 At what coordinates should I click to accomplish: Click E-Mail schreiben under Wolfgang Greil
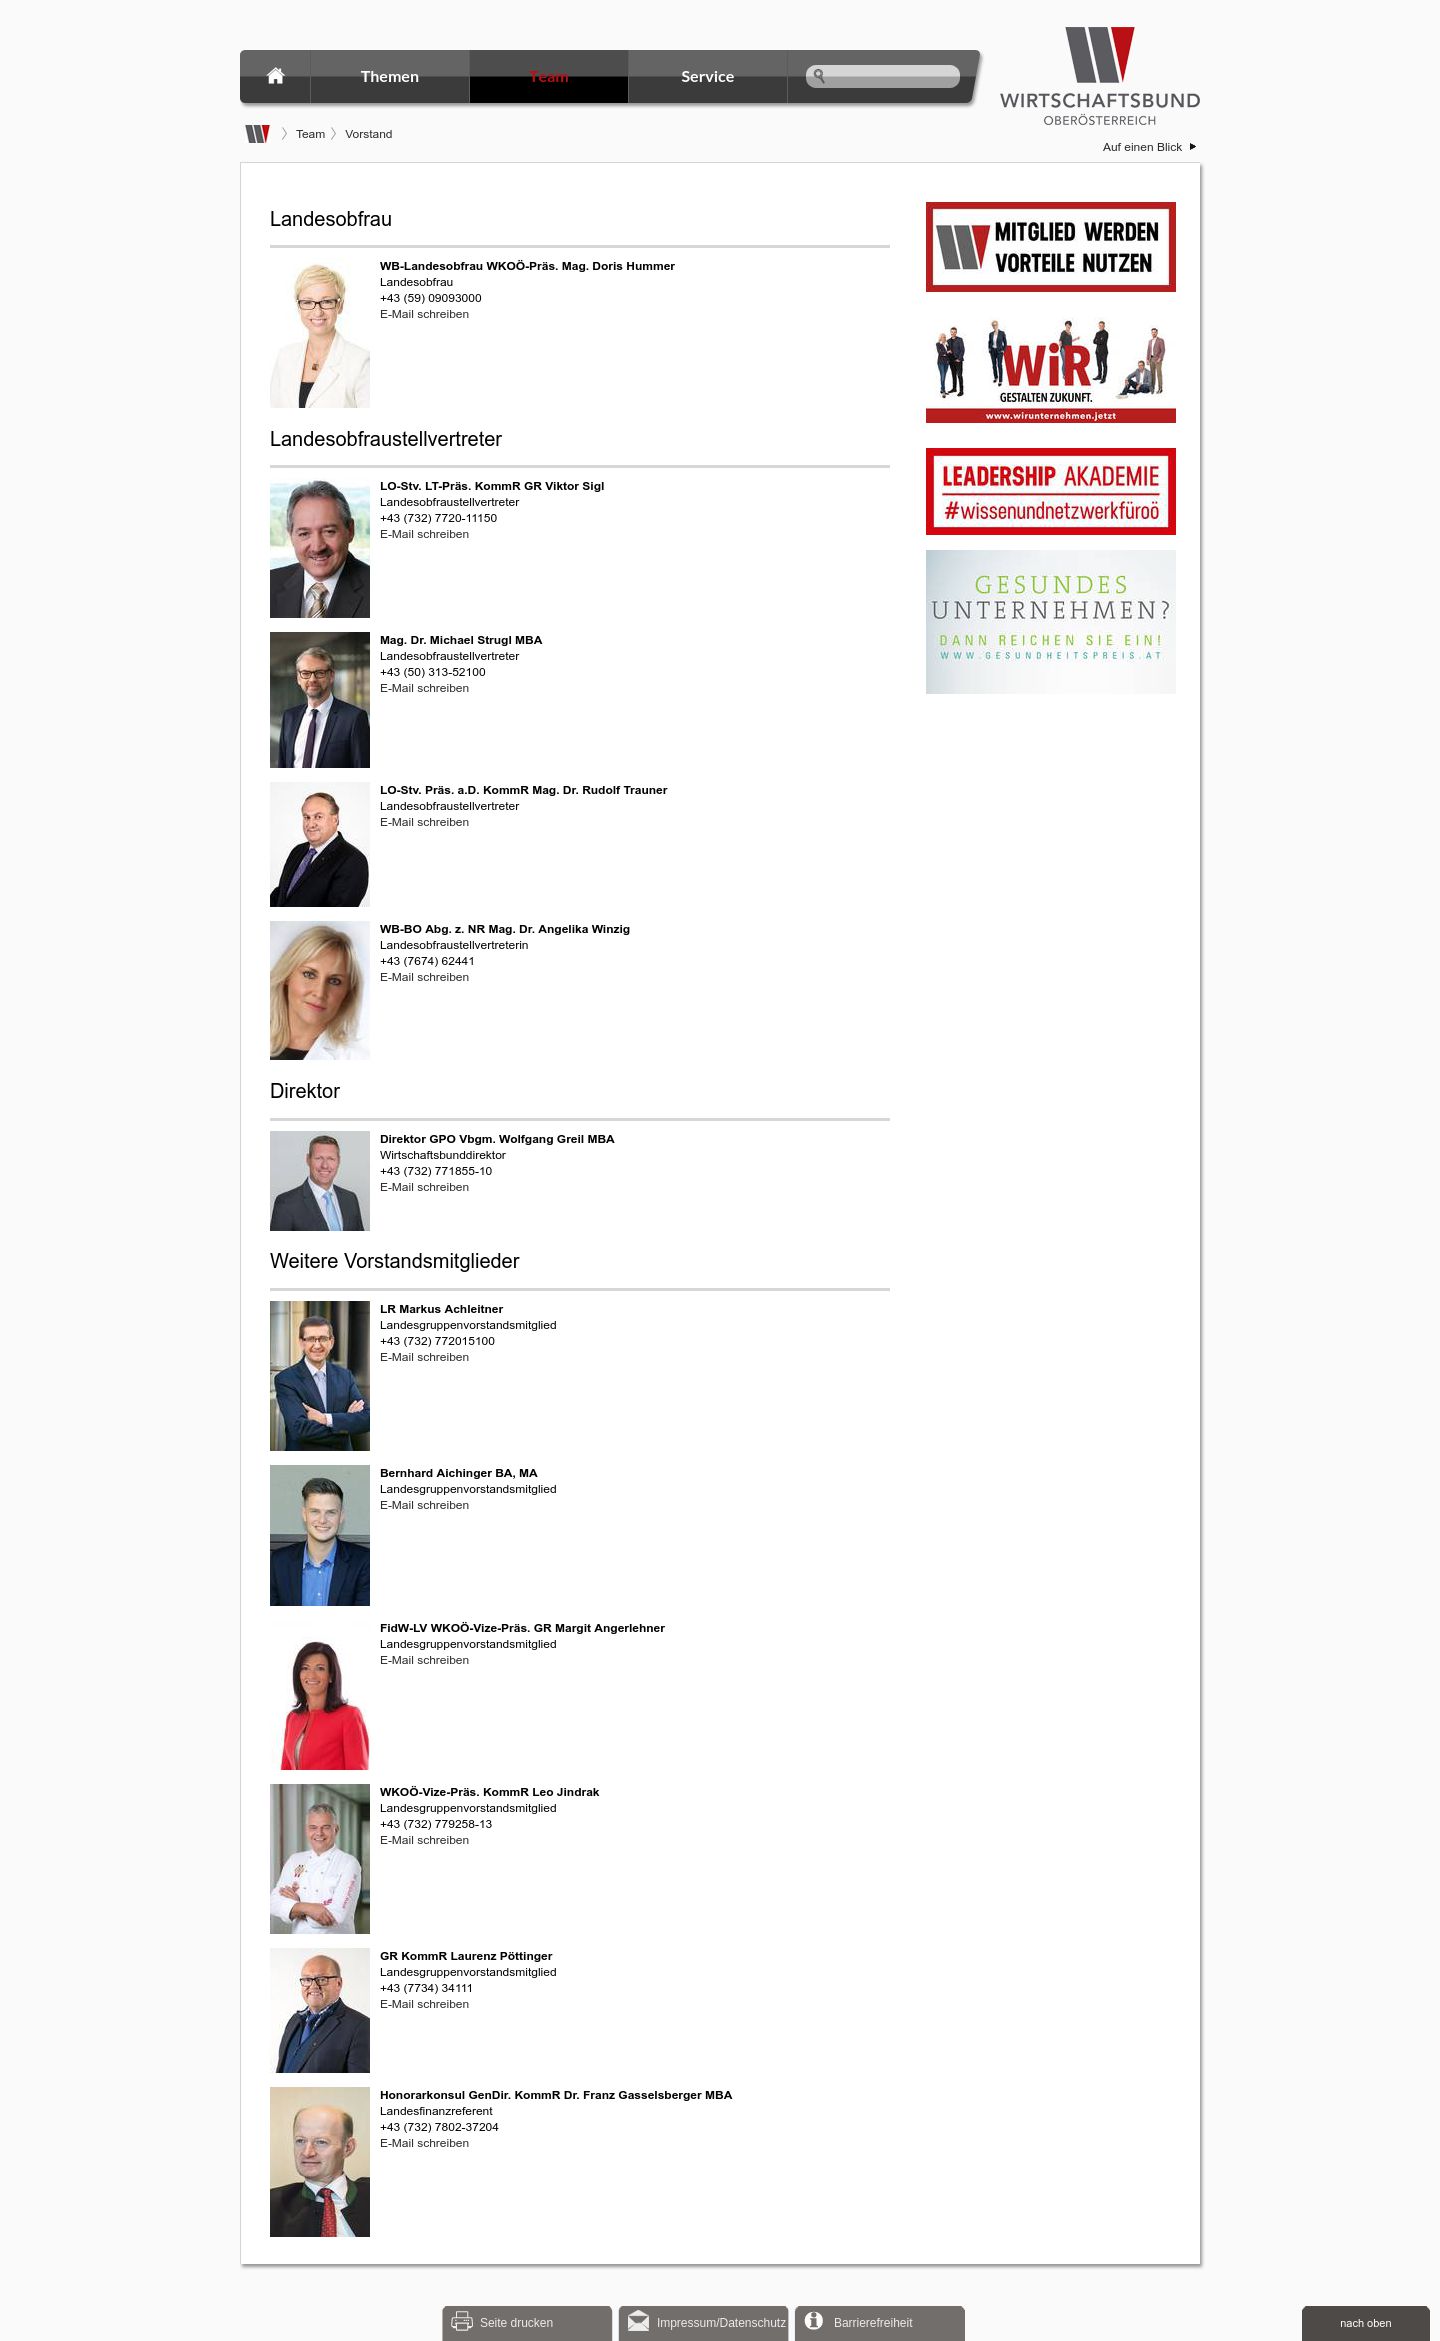(x=424, y=1187)
